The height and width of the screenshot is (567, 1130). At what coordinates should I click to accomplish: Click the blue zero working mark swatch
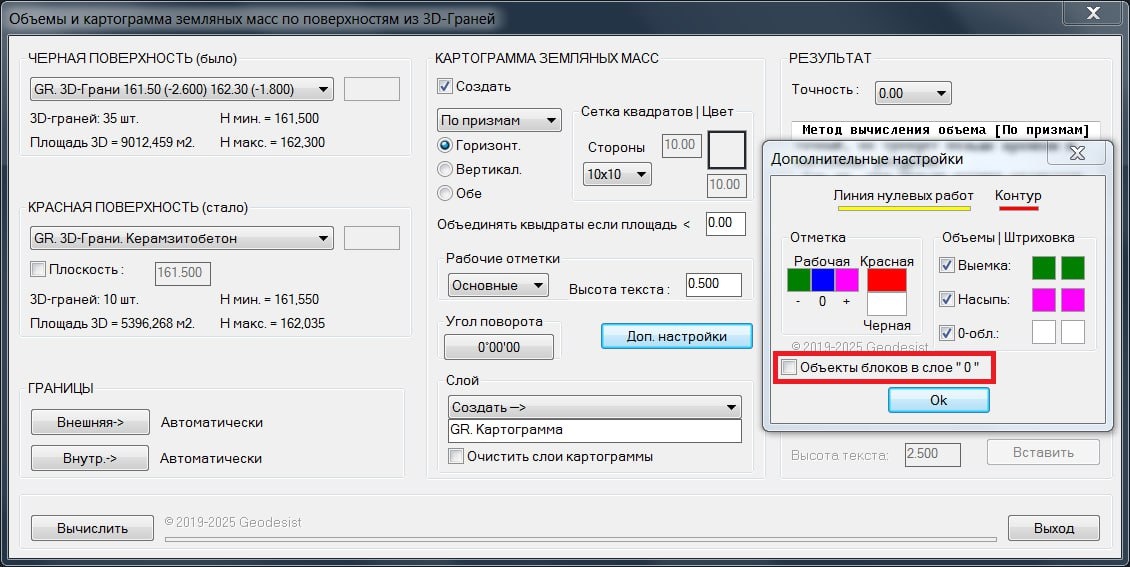click(822, 280)
